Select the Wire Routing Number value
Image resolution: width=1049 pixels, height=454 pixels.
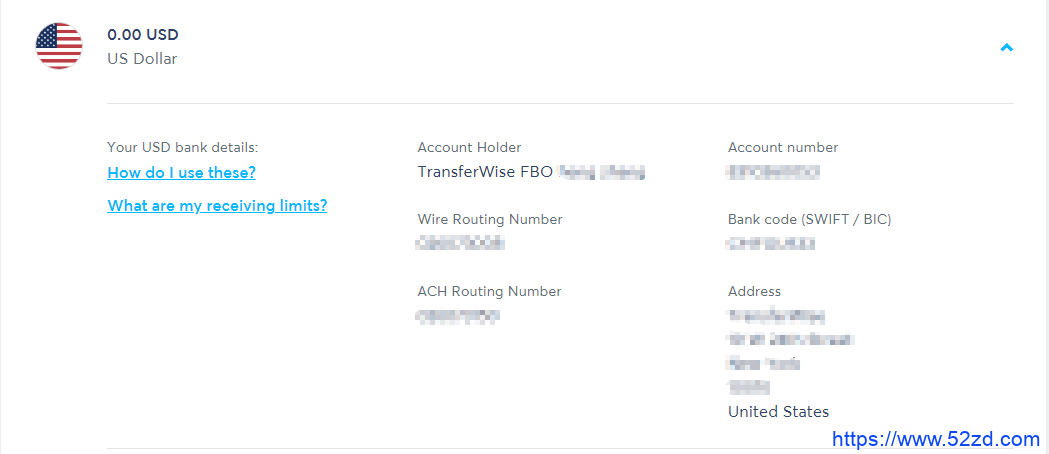click(x=460, y=243)
